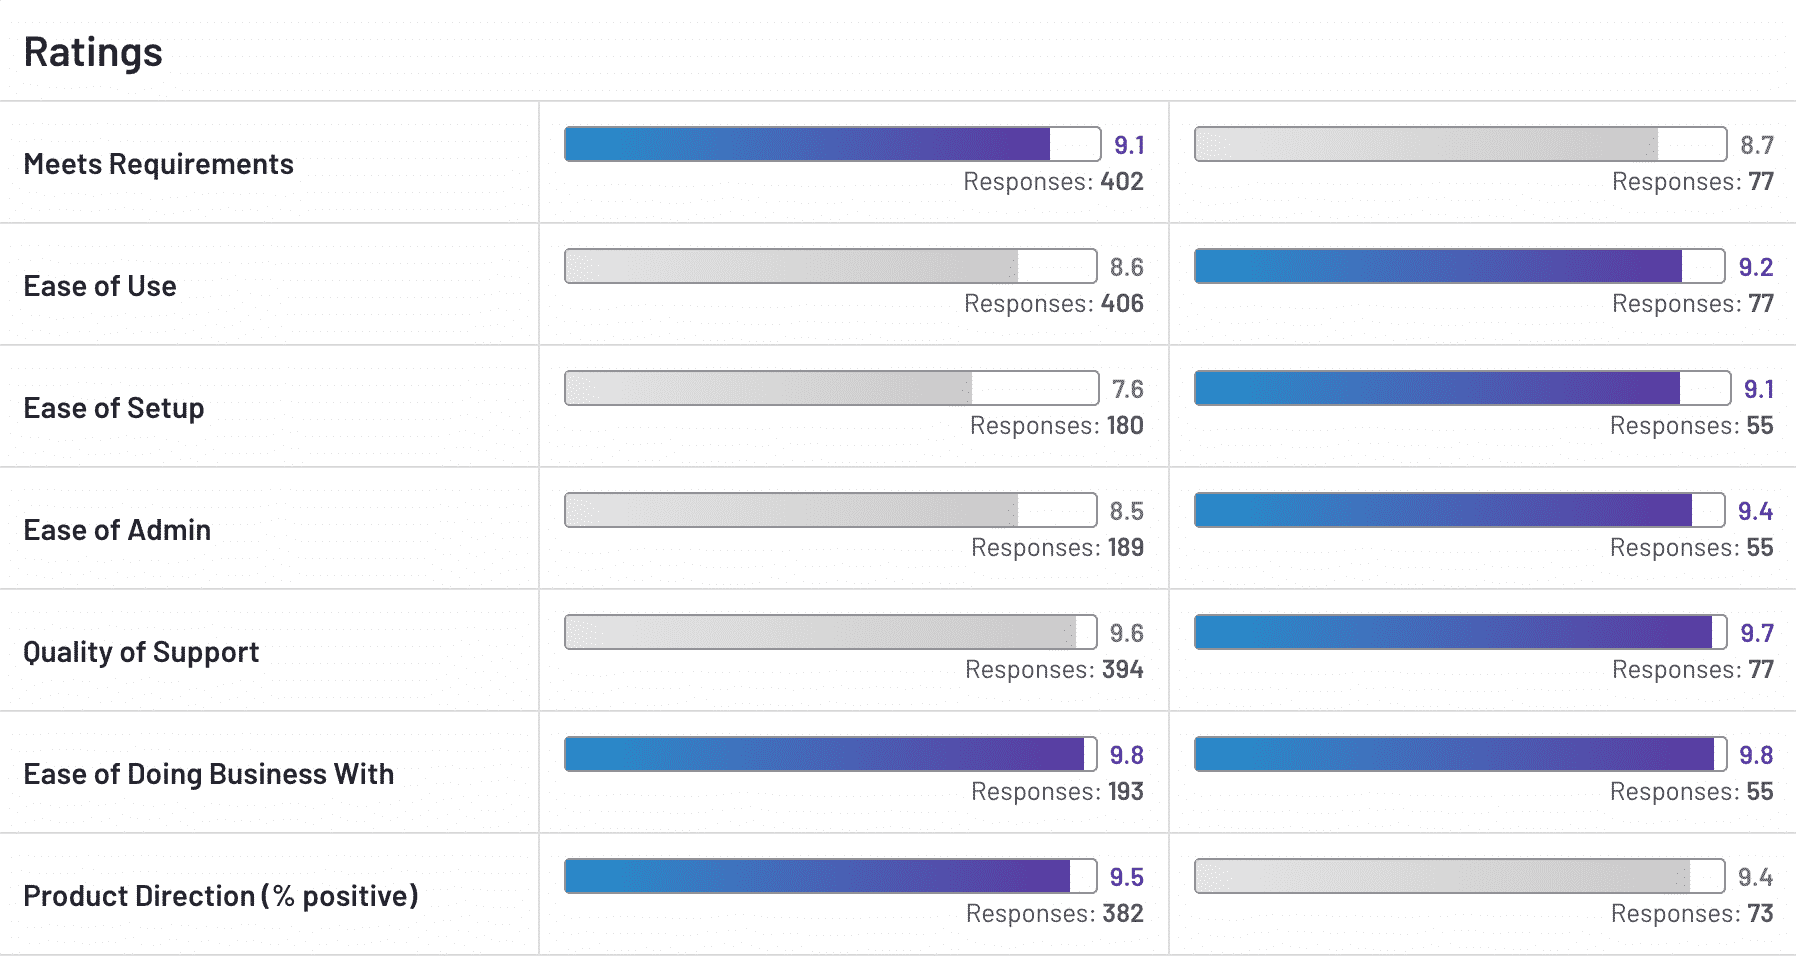Click the Responses: 73 count text
Viewport: 1796px width, 956px height.
coord(1692,914)
